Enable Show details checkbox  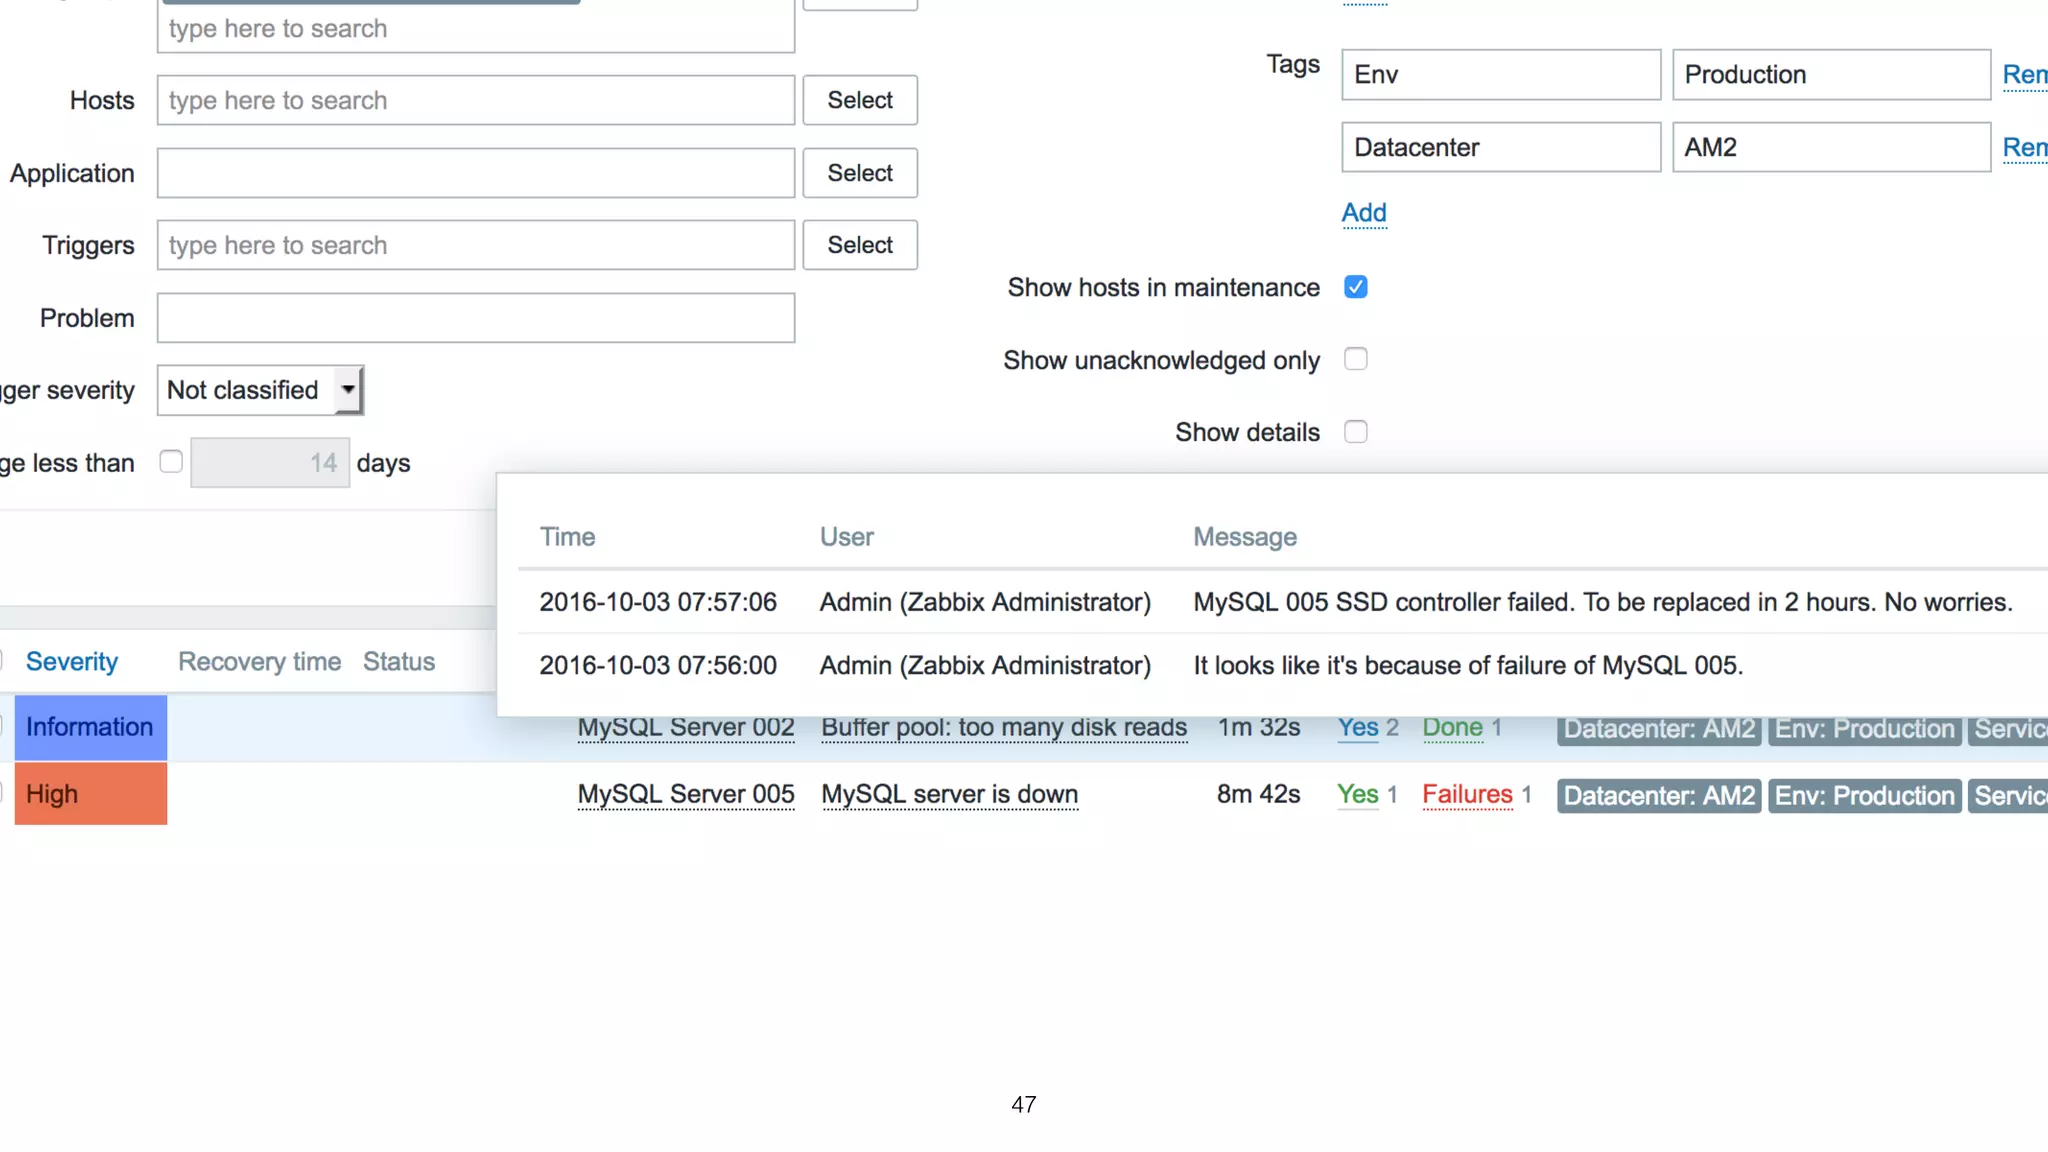pyautogui.click(x=1355, y=432)
